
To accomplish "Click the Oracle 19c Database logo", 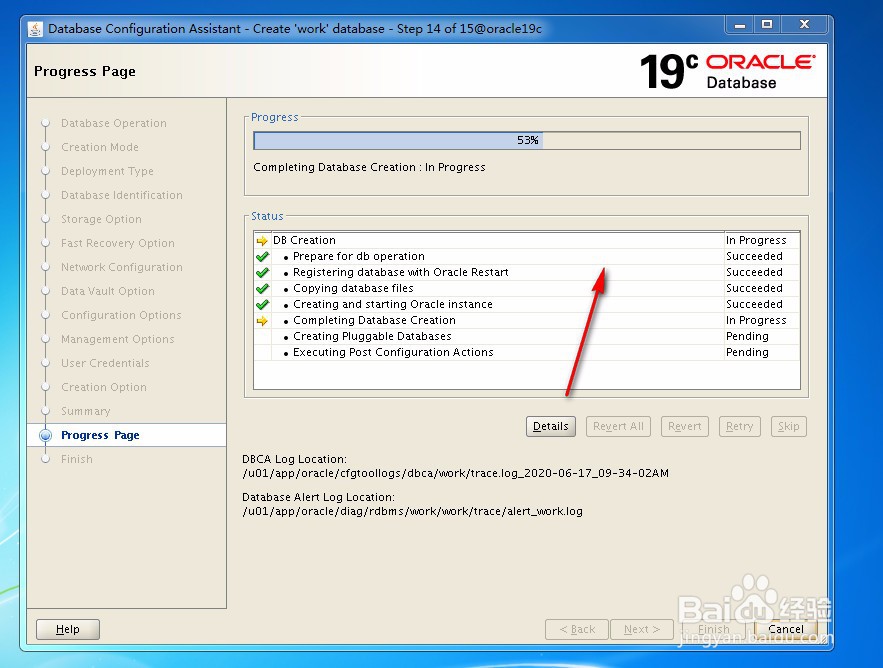I will (x=727, y=71).
